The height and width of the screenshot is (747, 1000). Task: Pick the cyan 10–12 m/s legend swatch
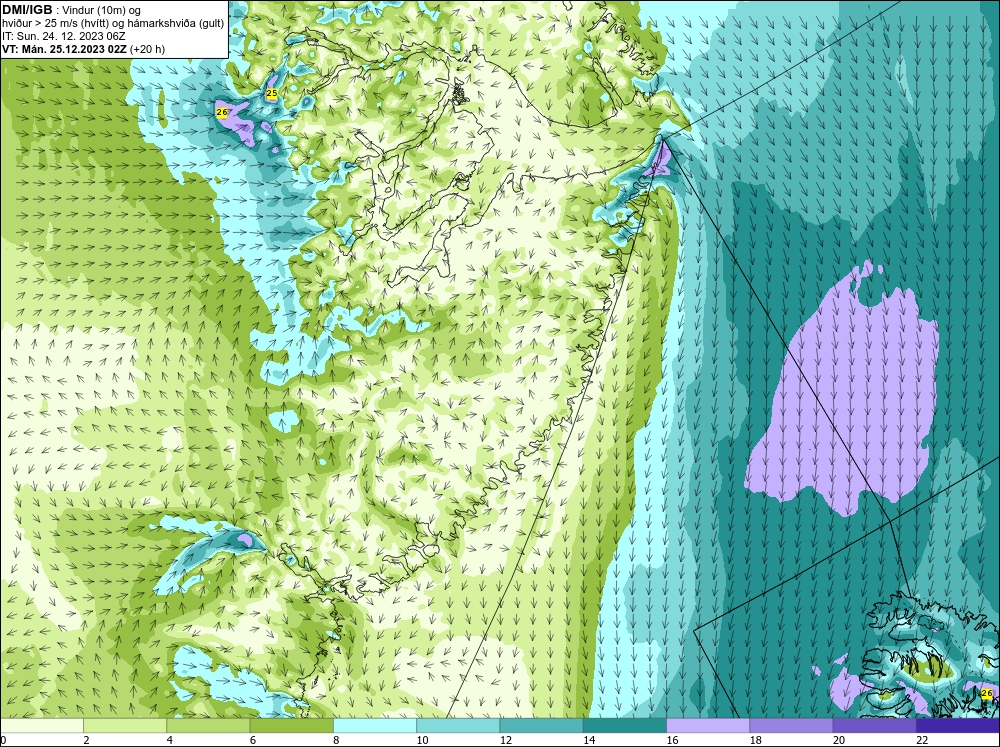click(x=458, y=725)
